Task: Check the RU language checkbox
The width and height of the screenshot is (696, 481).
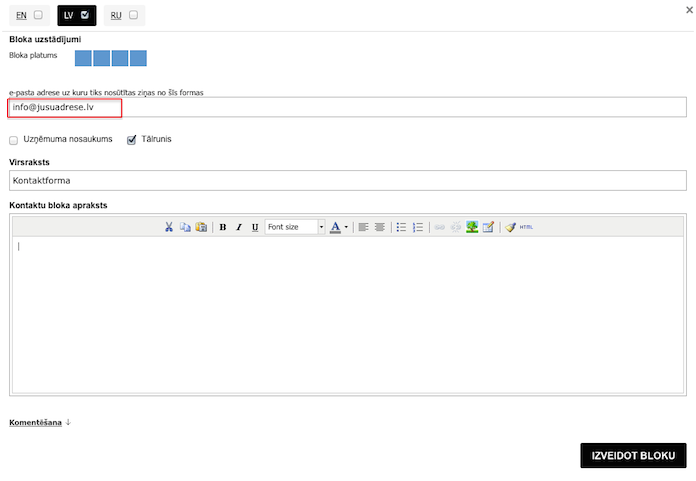Action: click(x=133, y=15)
